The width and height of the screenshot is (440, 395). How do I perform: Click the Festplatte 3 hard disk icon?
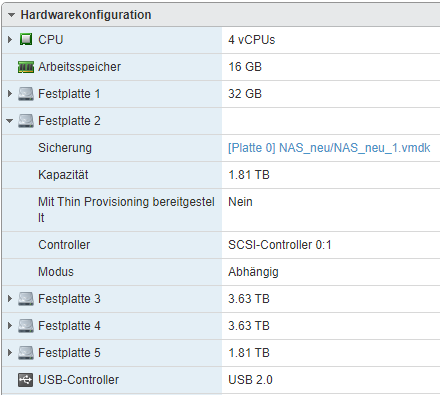(x=26, y=299)
